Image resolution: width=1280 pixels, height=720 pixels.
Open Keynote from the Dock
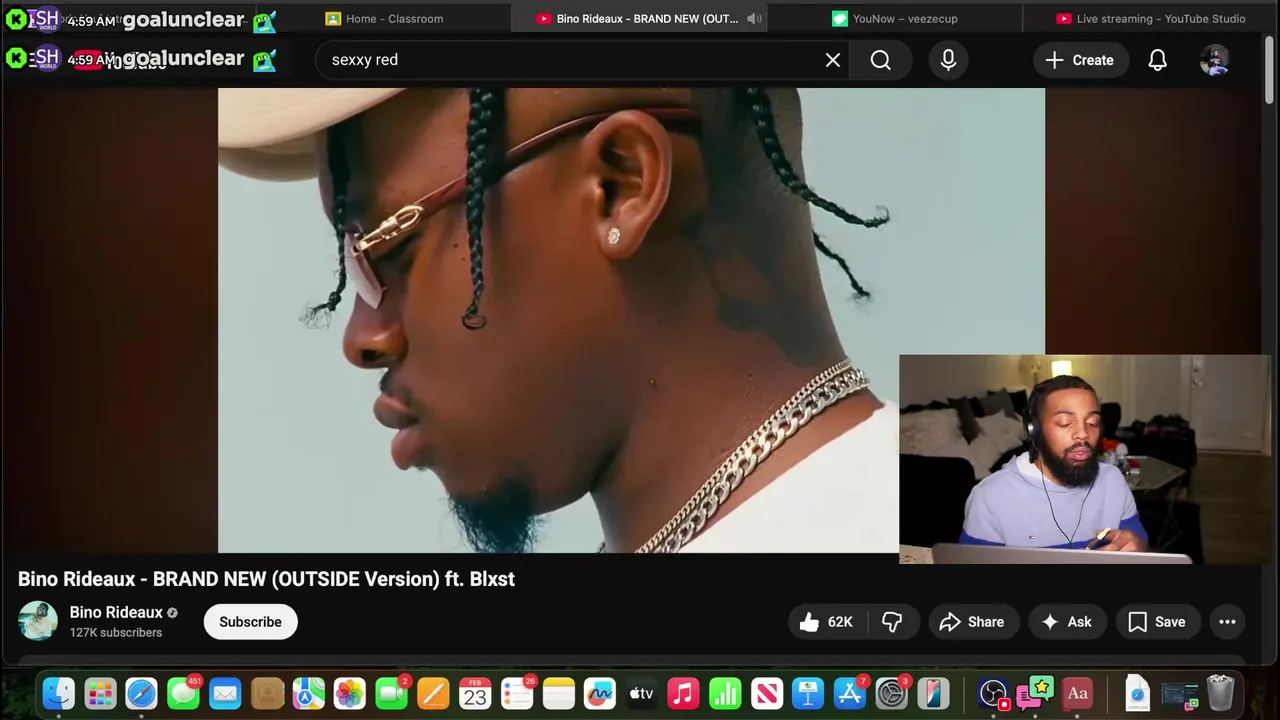click(808, 693)
